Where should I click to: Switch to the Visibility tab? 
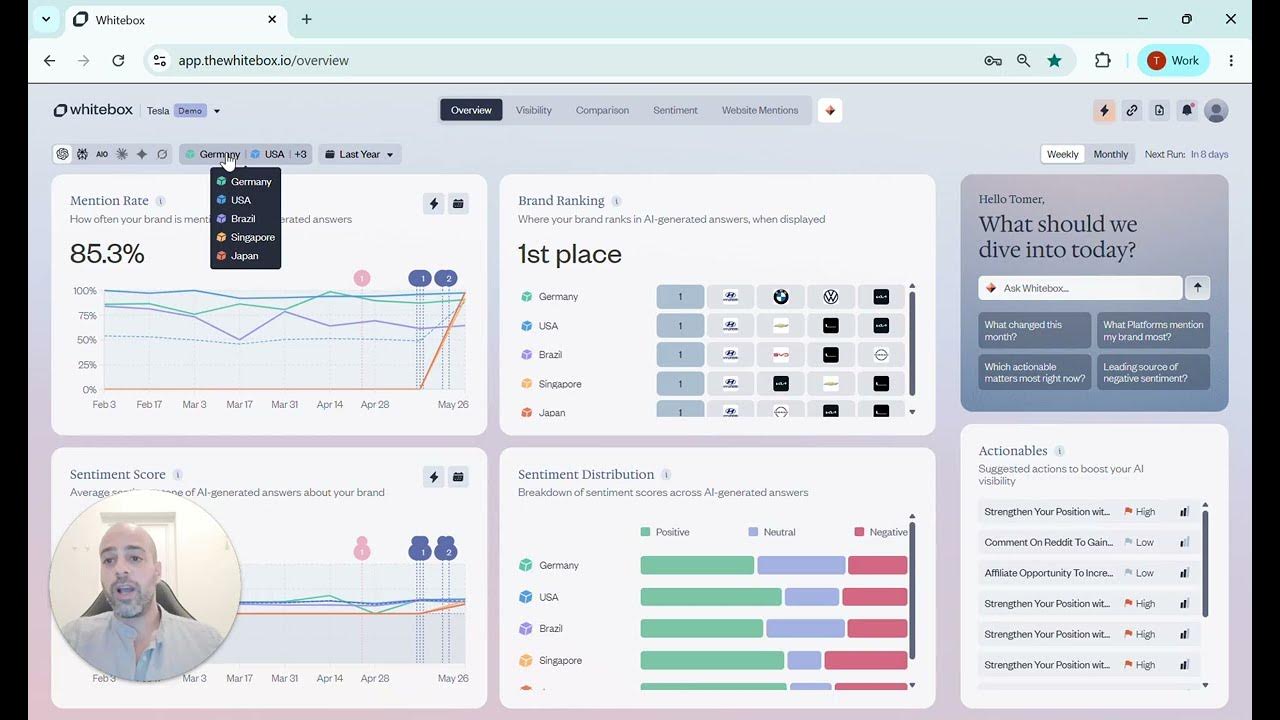[x=534, y=110]
